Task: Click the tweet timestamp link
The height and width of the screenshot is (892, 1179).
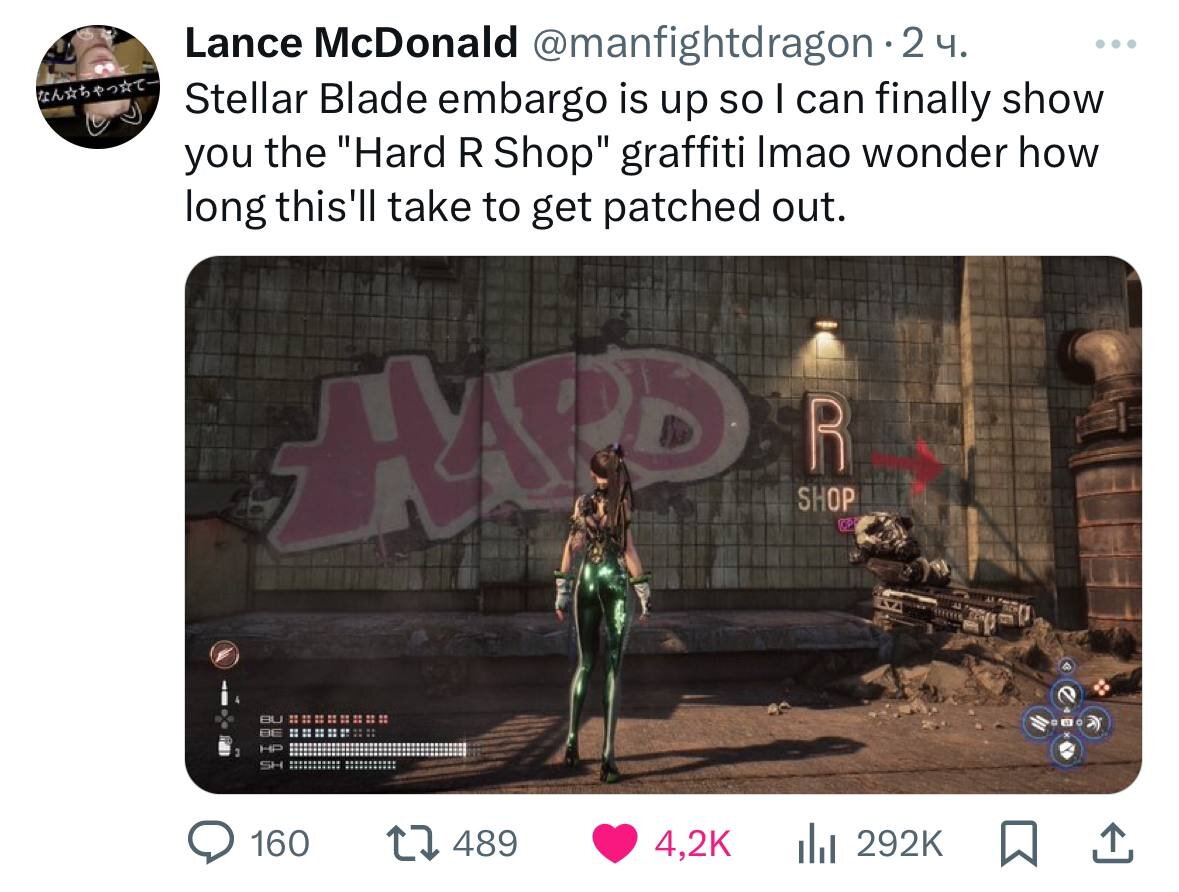Action: coord(935,44)
